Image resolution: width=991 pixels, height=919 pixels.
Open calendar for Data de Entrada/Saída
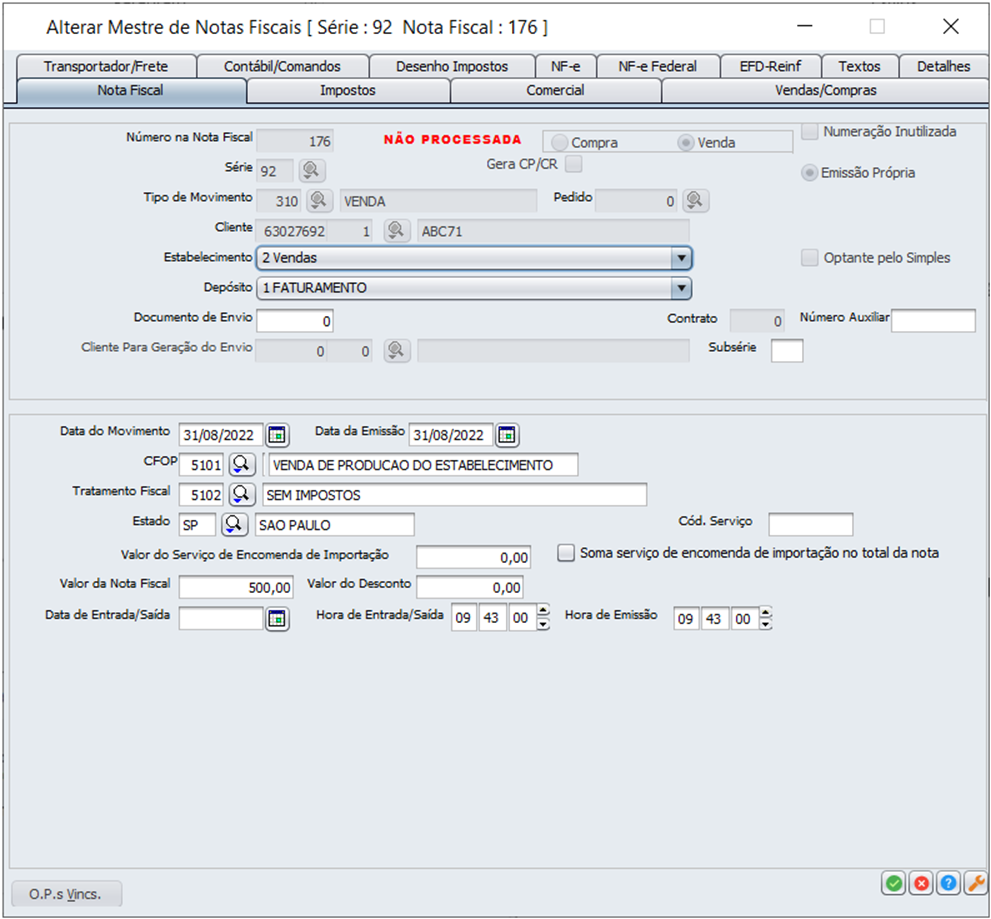click(x=277, y=619)
